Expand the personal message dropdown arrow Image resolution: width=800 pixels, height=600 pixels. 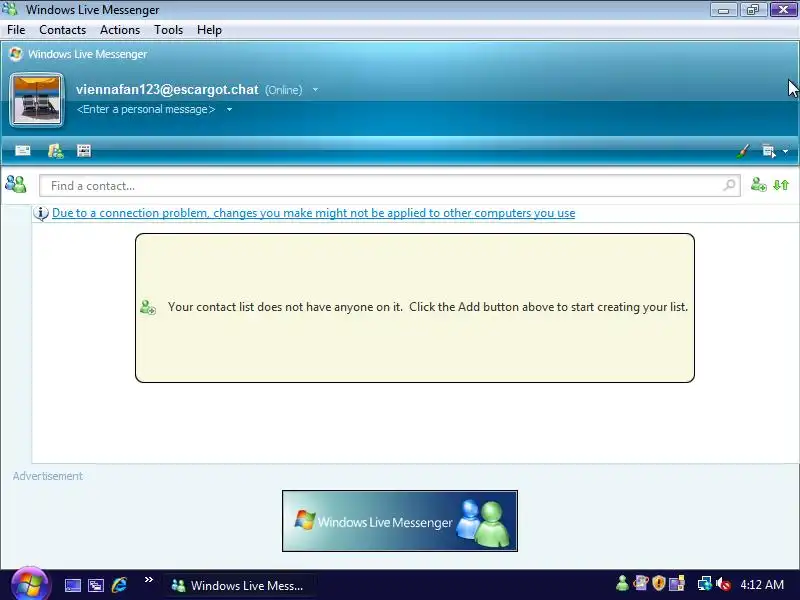pyautogui.click(x=230, y=109)
